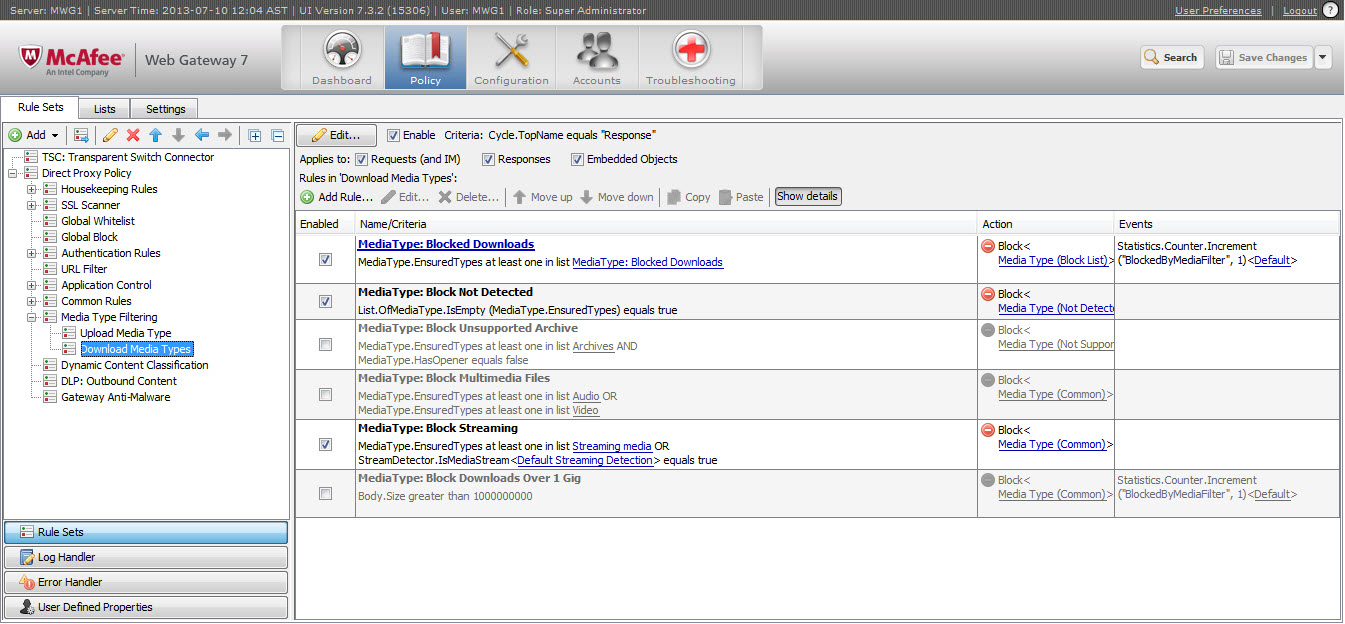Open the MediaType: Blocked Downloads rule link
Viewport: 1345px width, 624px height.
[446, 243]
